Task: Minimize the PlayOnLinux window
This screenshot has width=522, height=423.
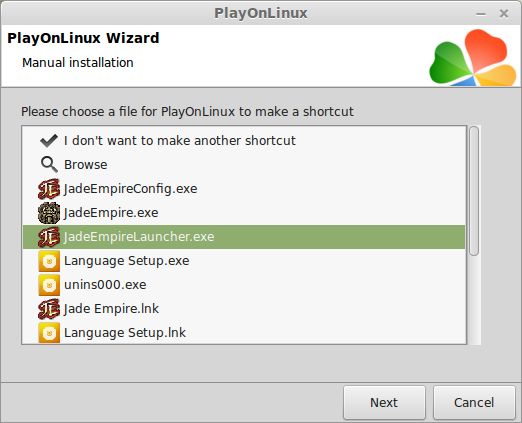Action: 481,14
